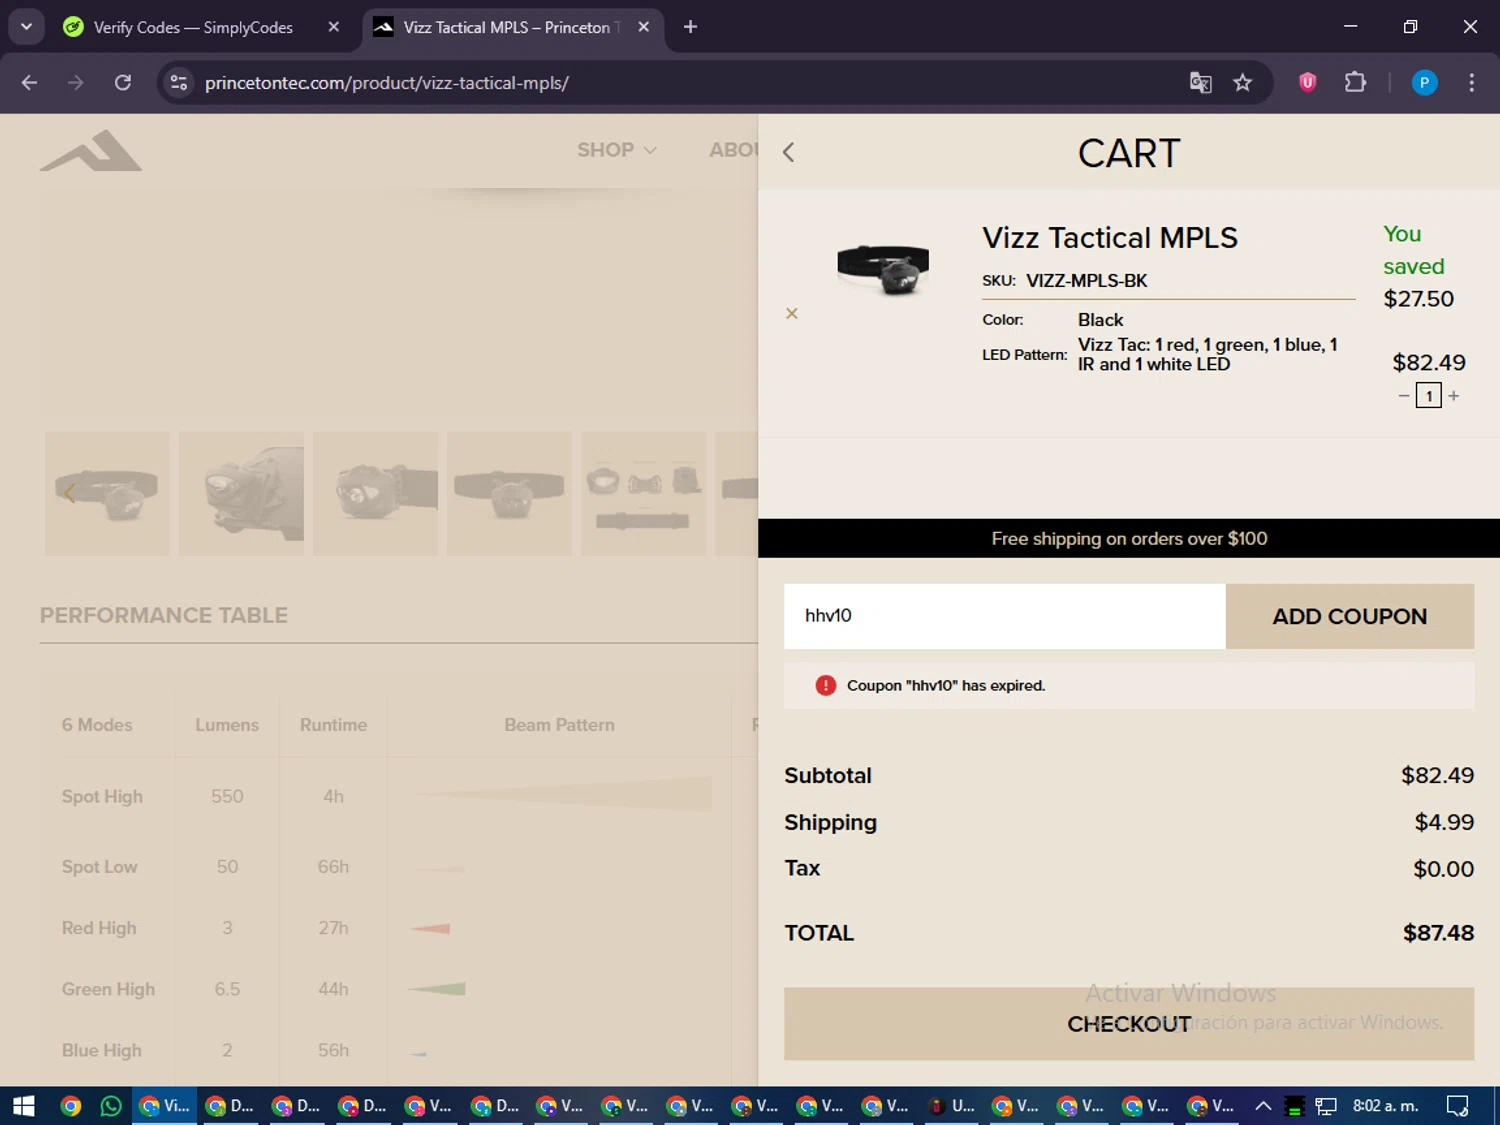The image size is (1500, 1125).
Task: Decrease item quantity with minus button
Action: pyautogui.click(x=1404, y=396)
